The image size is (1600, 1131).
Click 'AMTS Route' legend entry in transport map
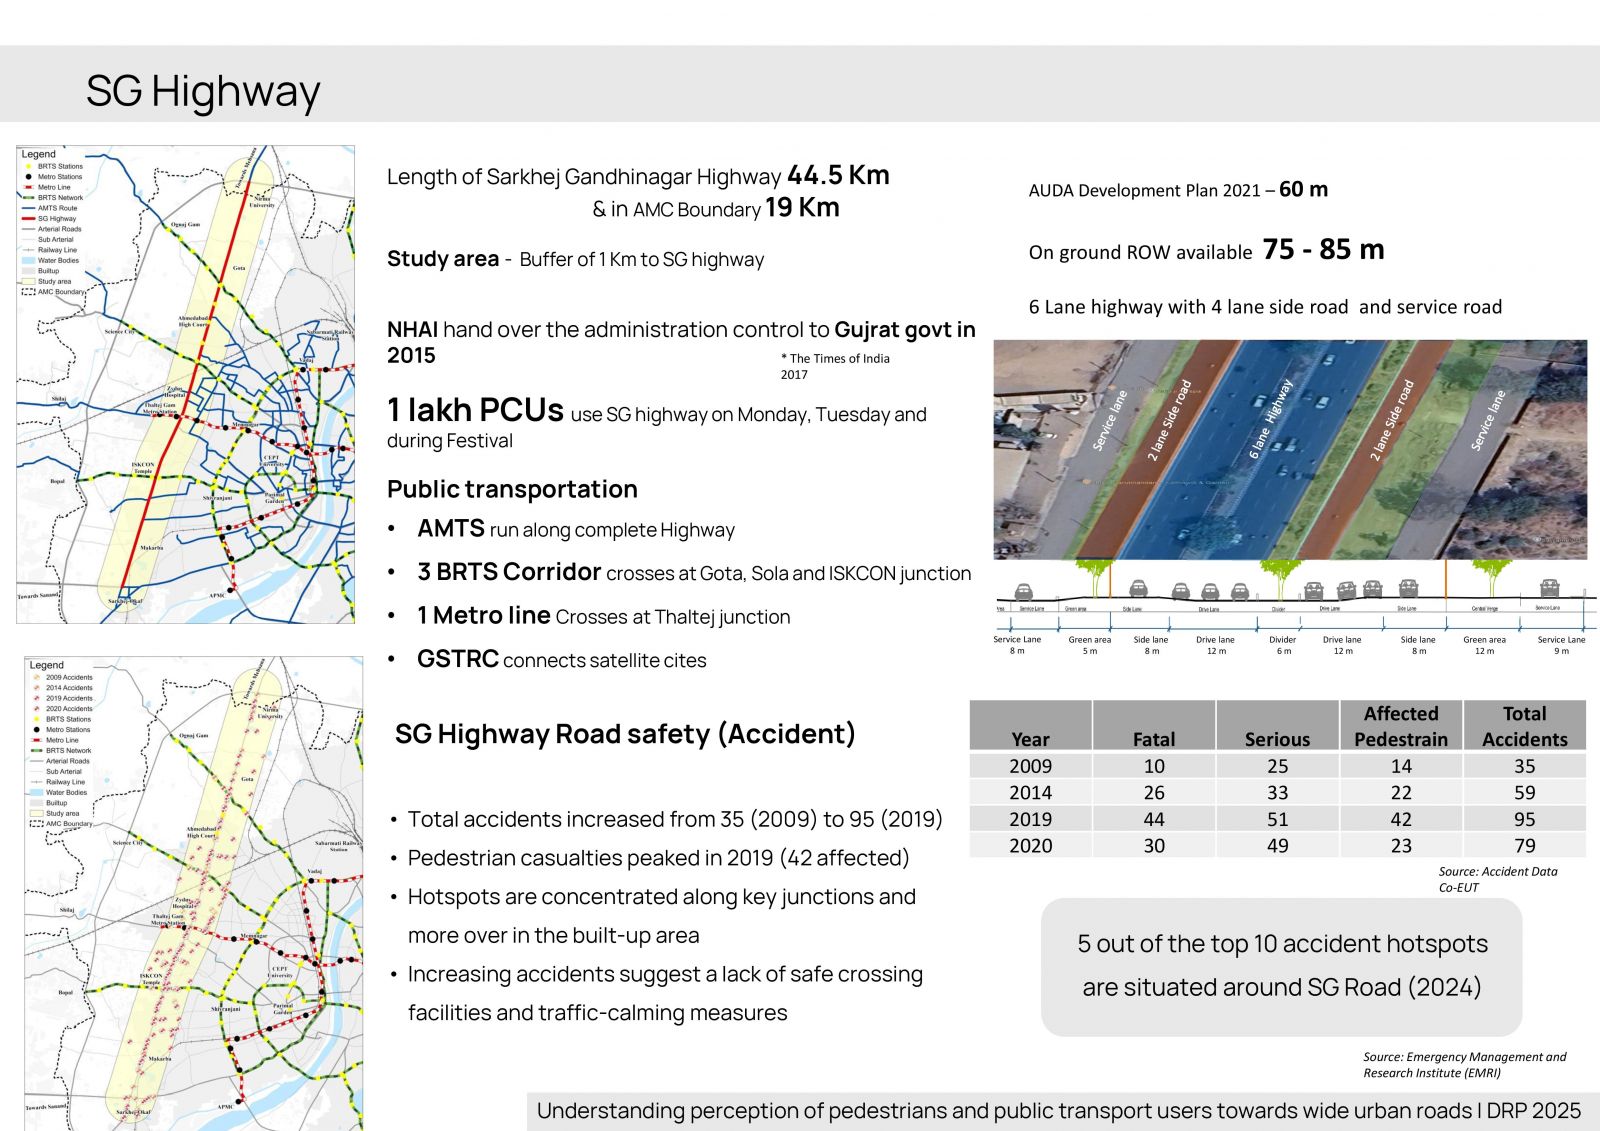[x=50, y=208]
